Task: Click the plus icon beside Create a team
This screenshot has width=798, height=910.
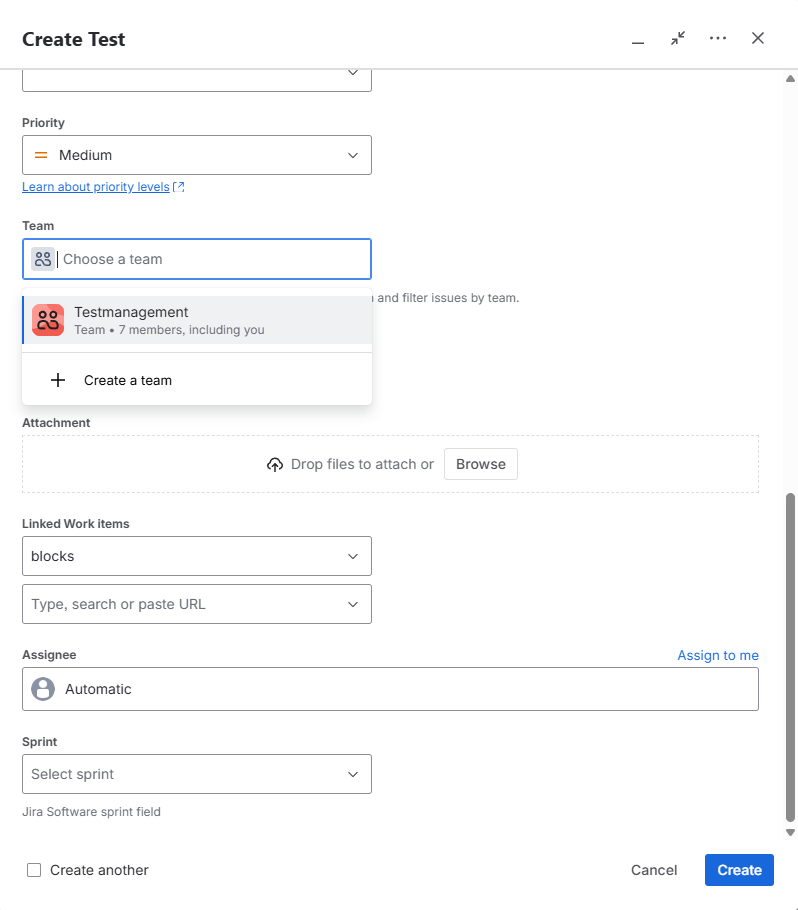Action: pos(58,380)
